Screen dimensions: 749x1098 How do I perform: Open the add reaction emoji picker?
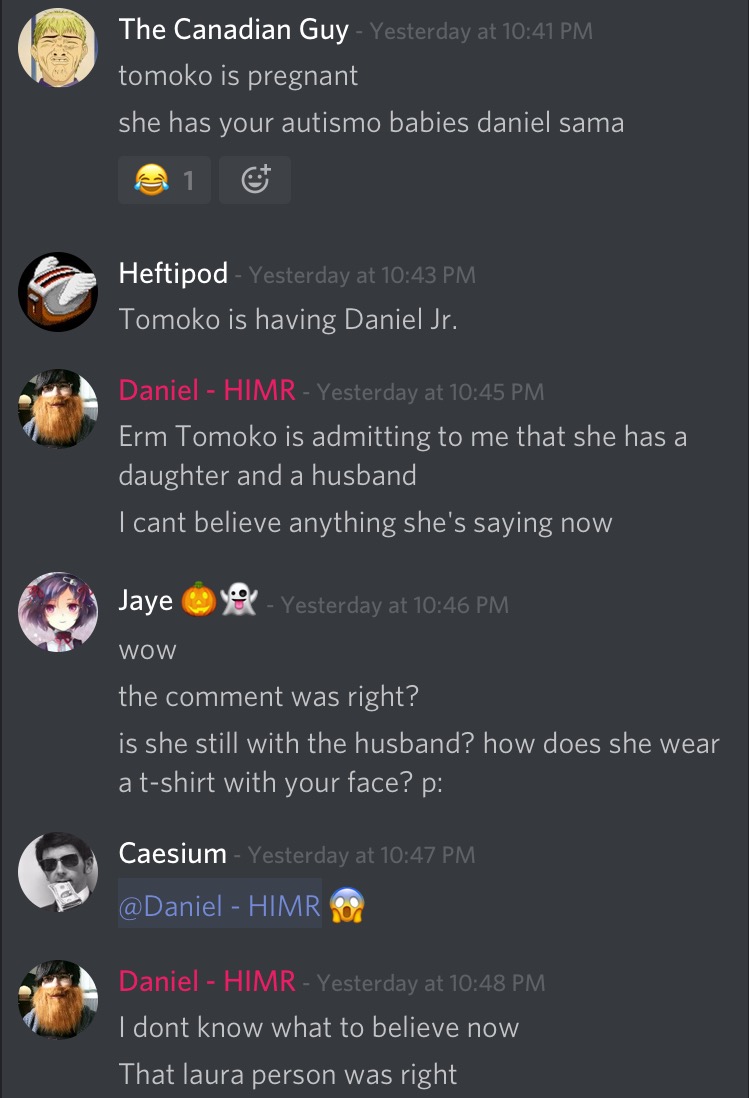click(255, 180)
